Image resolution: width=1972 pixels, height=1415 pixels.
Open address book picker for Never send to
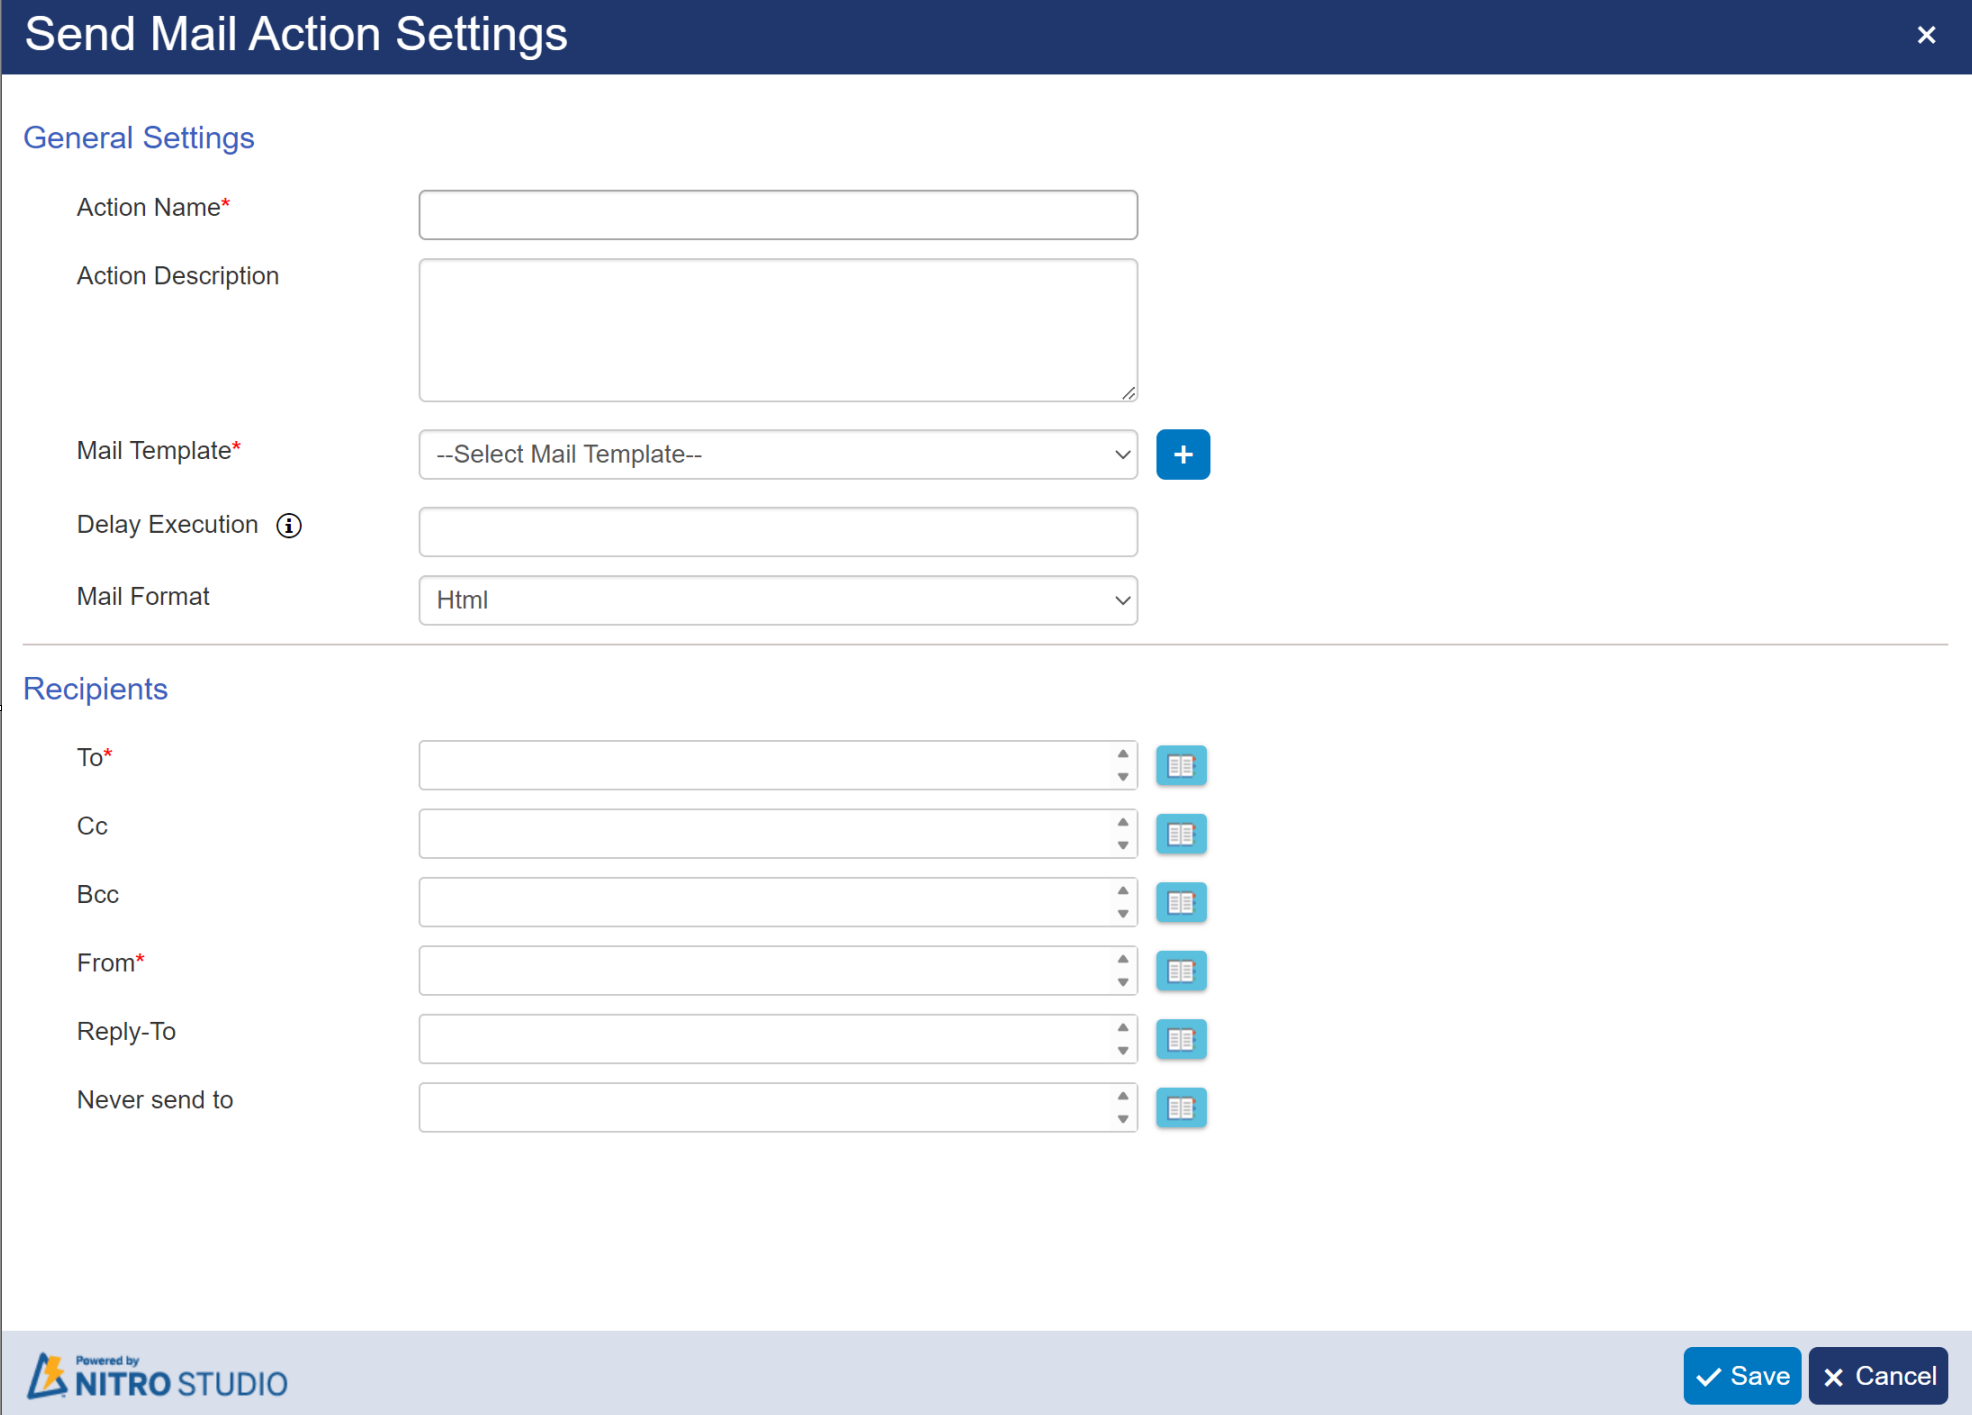[x=1181, y=1108]
